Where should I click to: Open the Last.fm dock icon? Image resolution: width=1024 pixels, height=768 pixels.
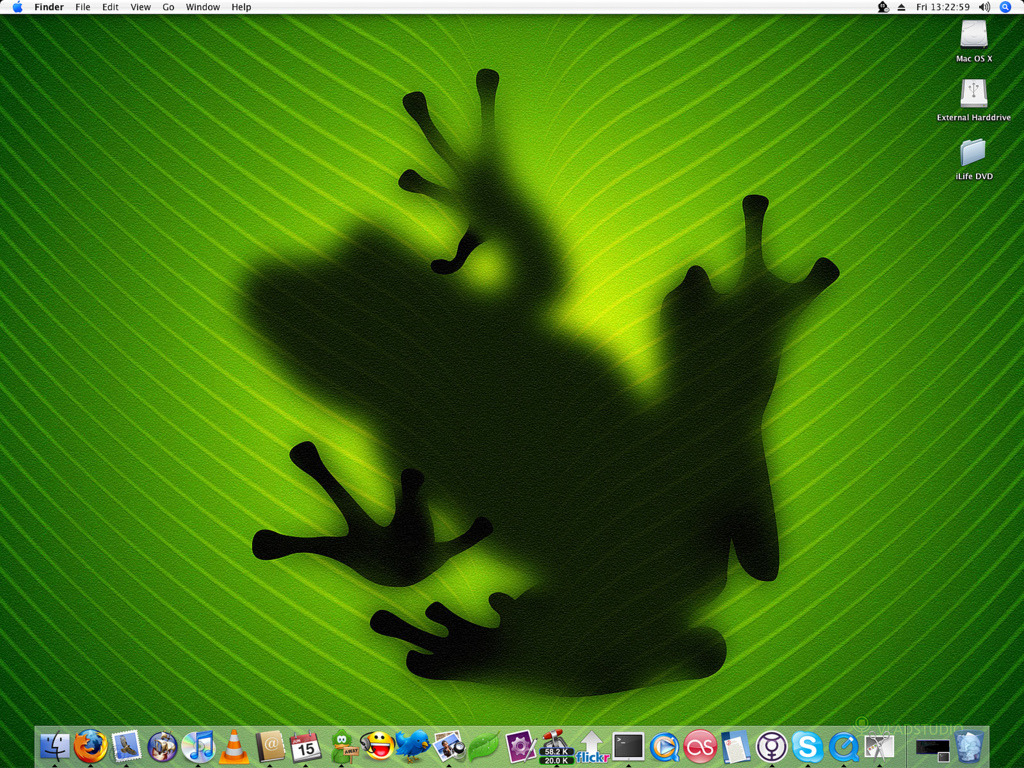click(x=700, y=746)
